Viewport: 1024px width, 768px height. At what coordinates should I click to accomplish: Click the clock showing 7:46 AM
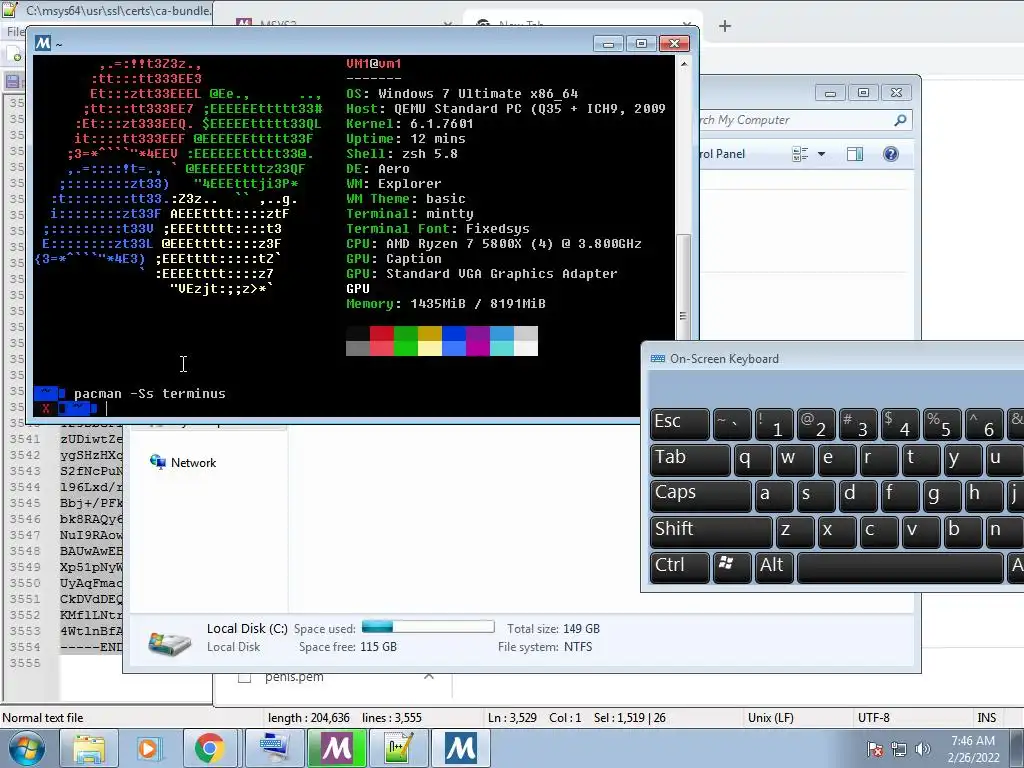pyautogui.click(x=972, y=741)
